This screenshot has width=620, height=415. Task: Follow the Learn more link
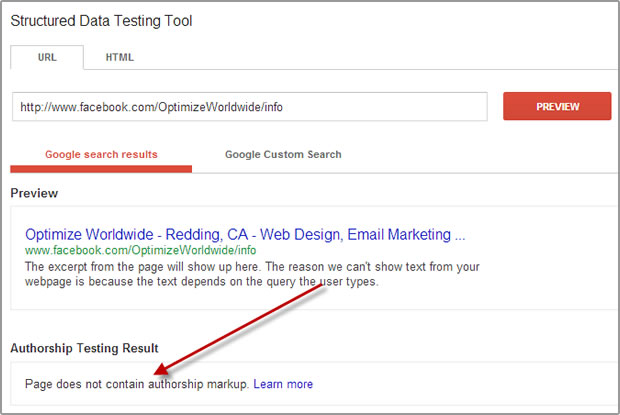point(283,384)
